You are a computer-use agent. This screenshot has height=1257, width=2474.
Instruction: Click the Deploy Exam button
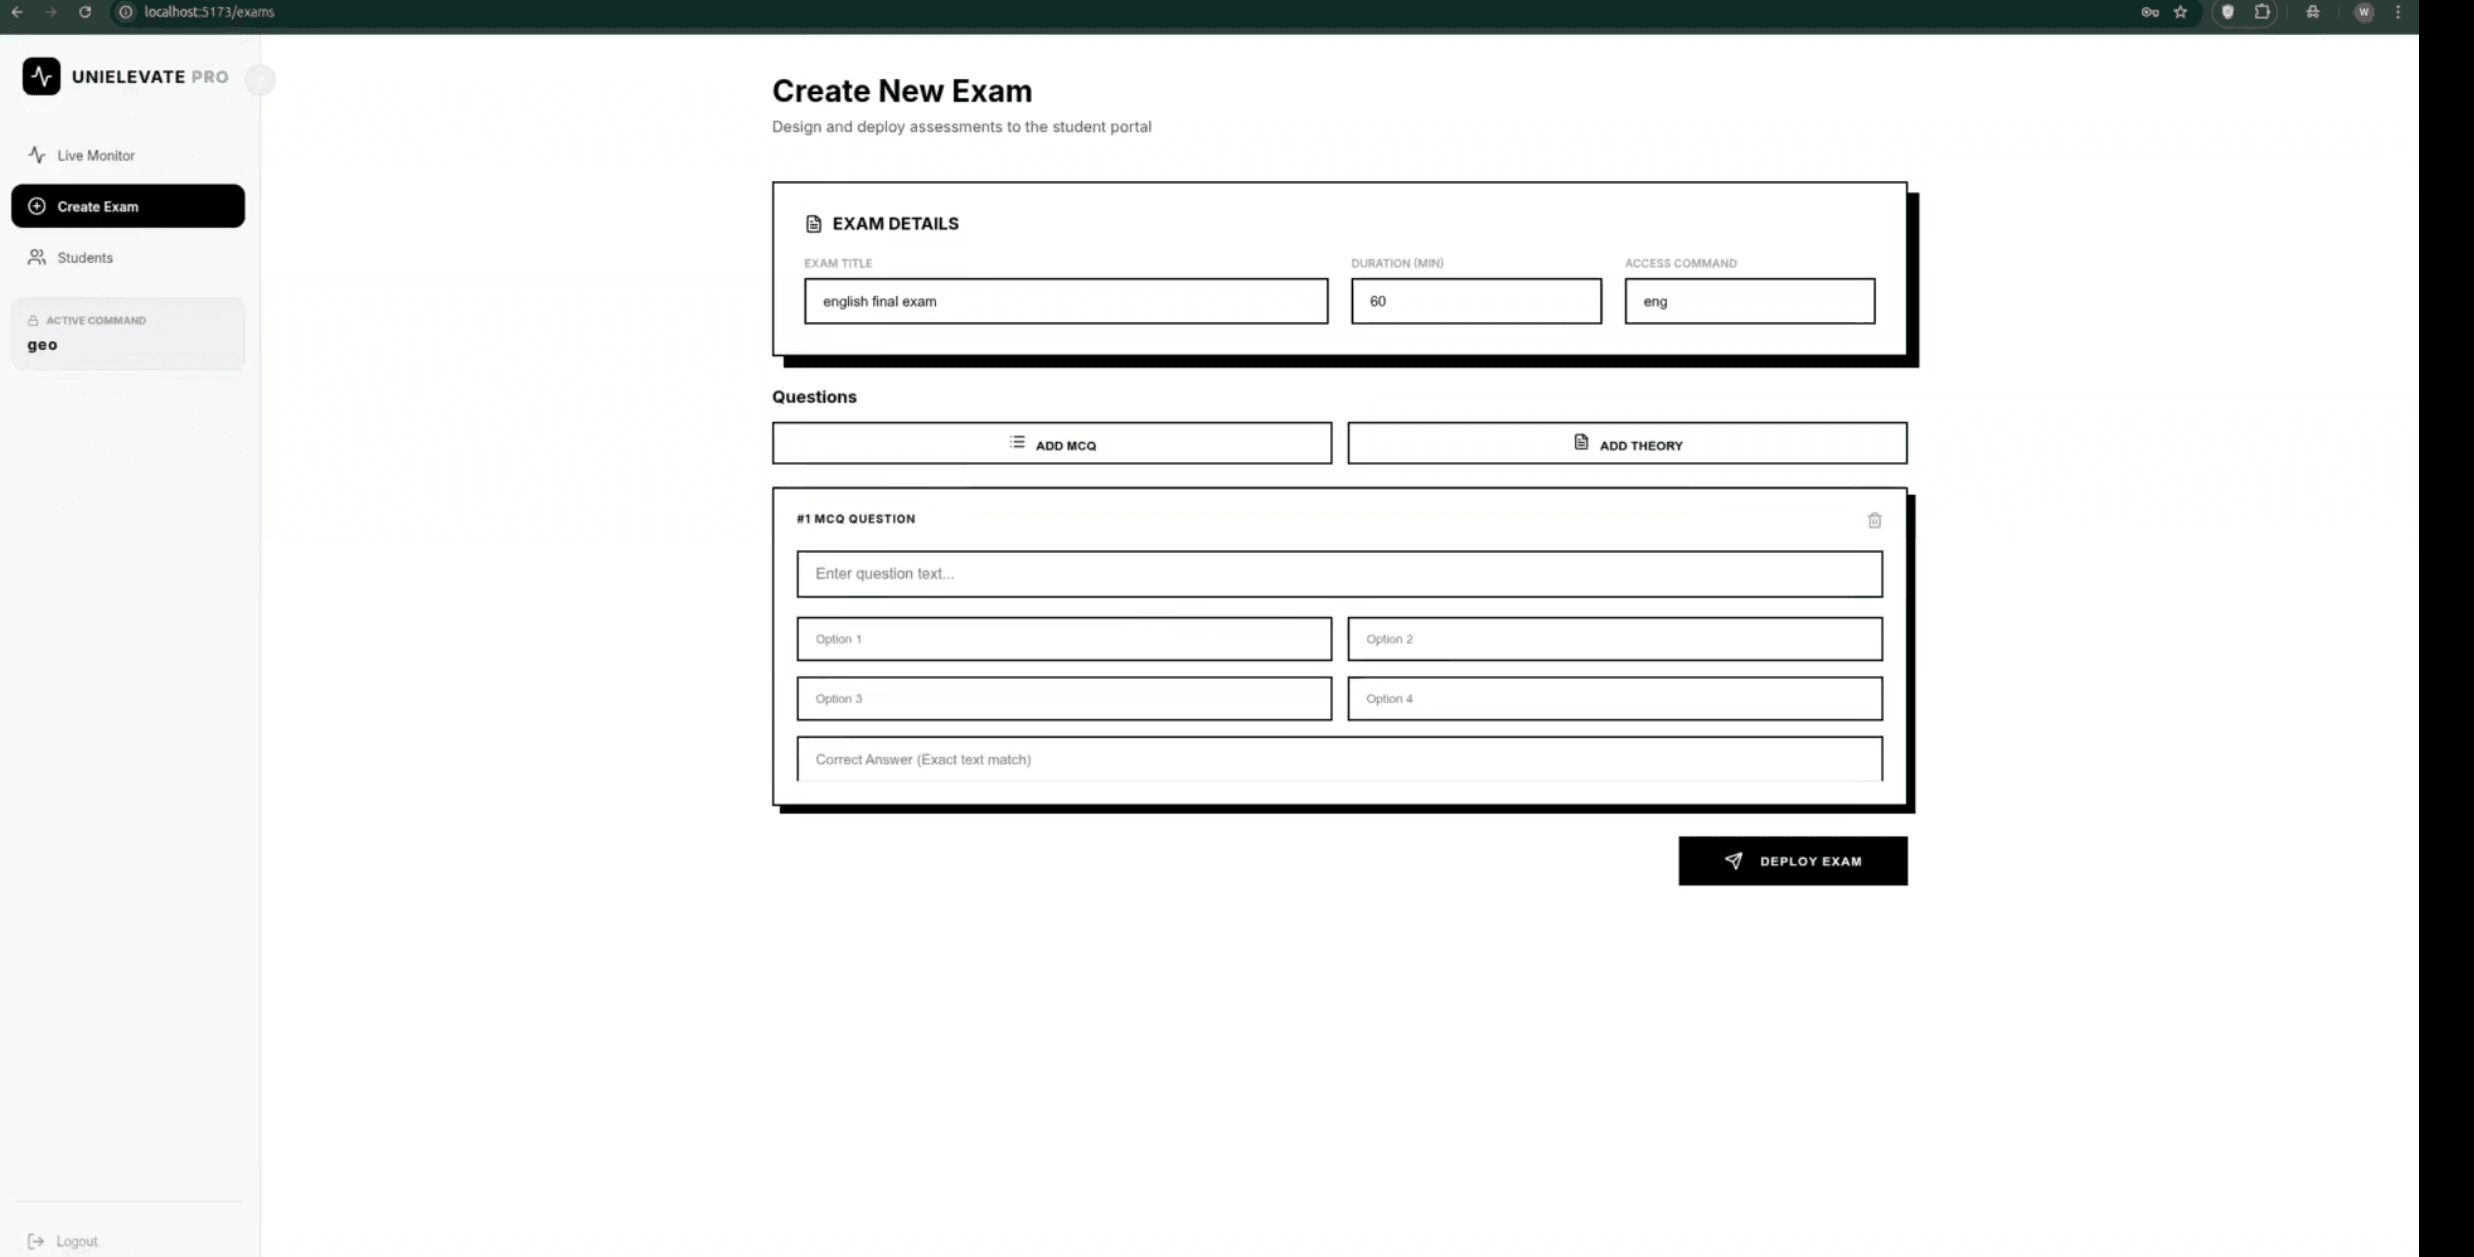[1792, 861]
